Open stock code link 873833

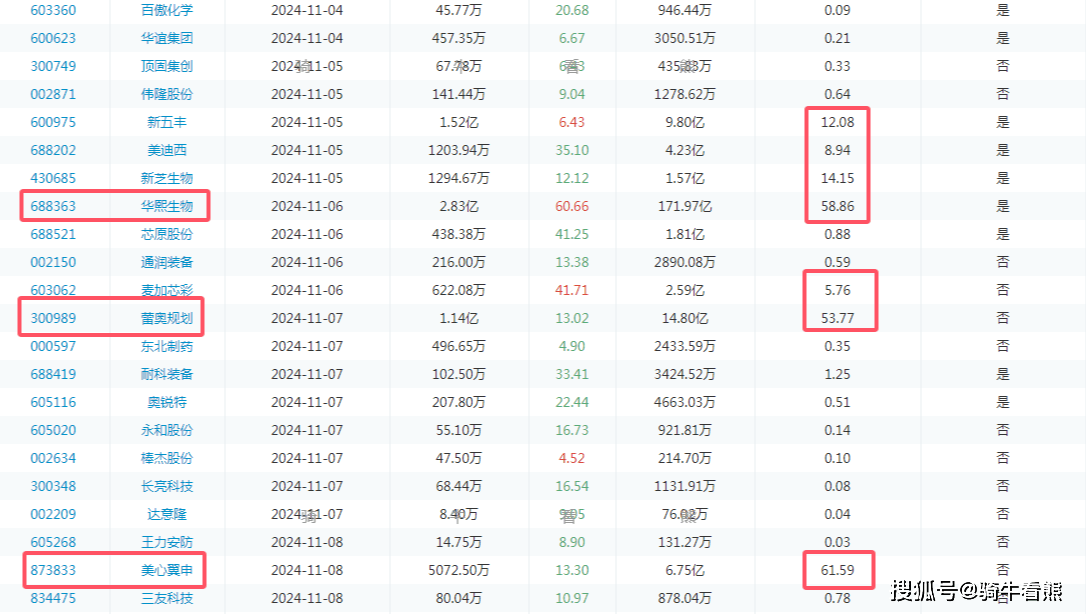click(53, 570)
